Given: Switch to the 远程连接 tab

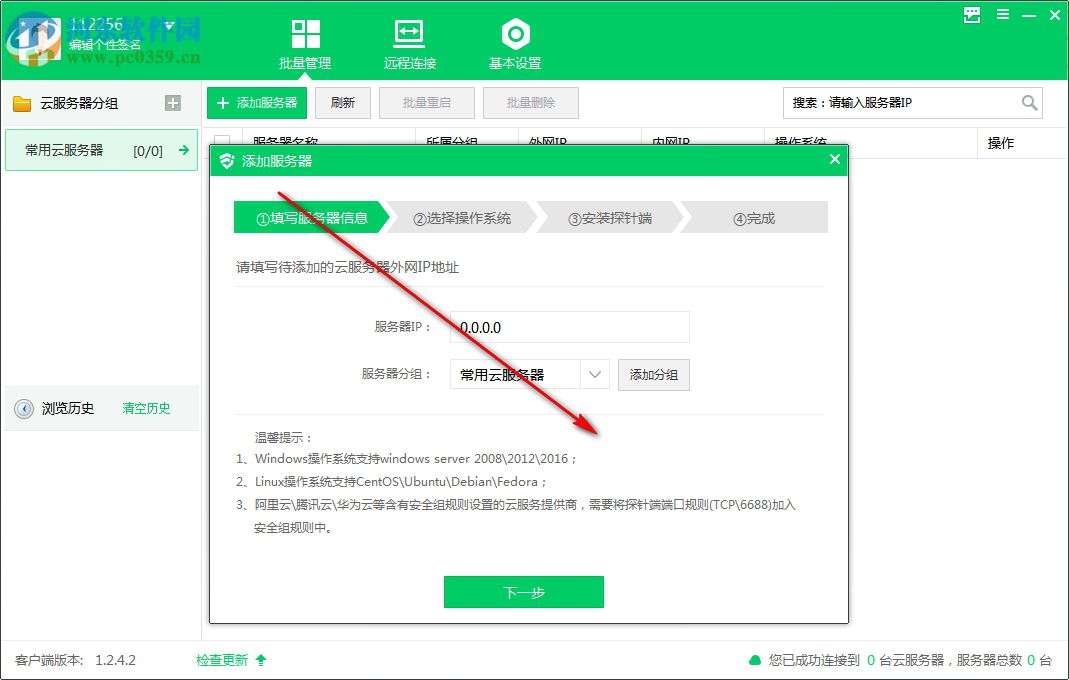Looking at the screenshot, I should pos(408,40).
